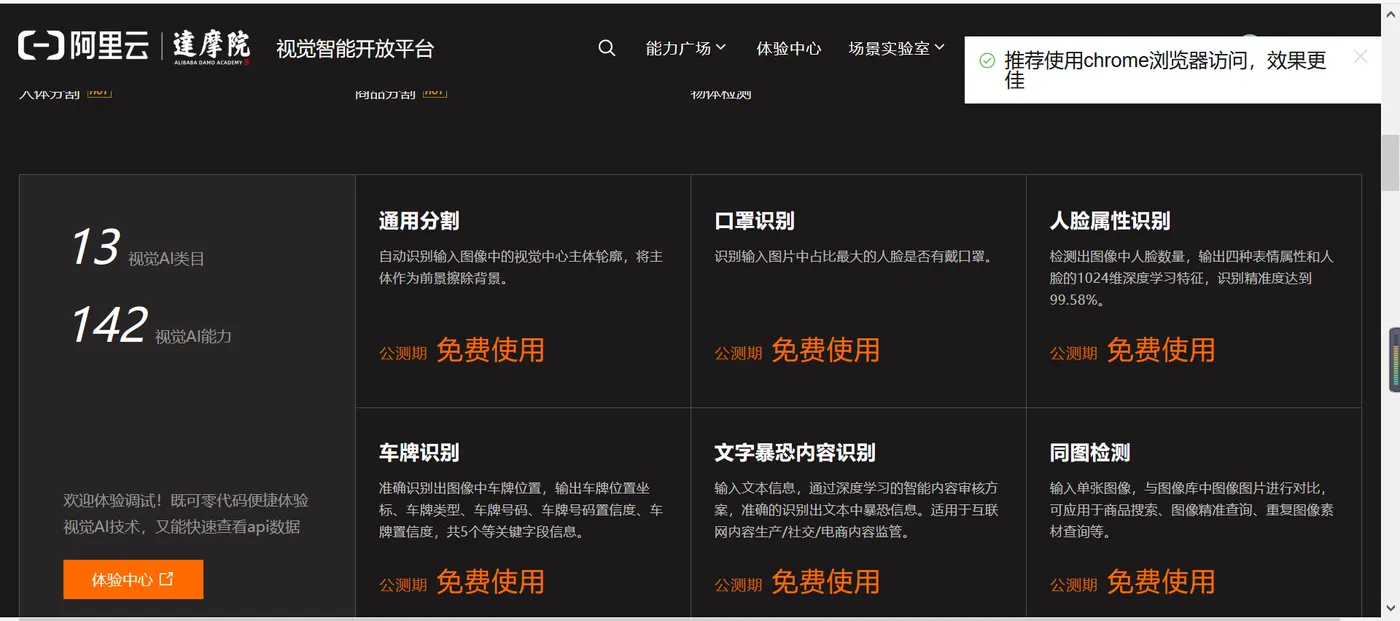
Task: Open the 通用分割 card title
Action: click(419, 221)
